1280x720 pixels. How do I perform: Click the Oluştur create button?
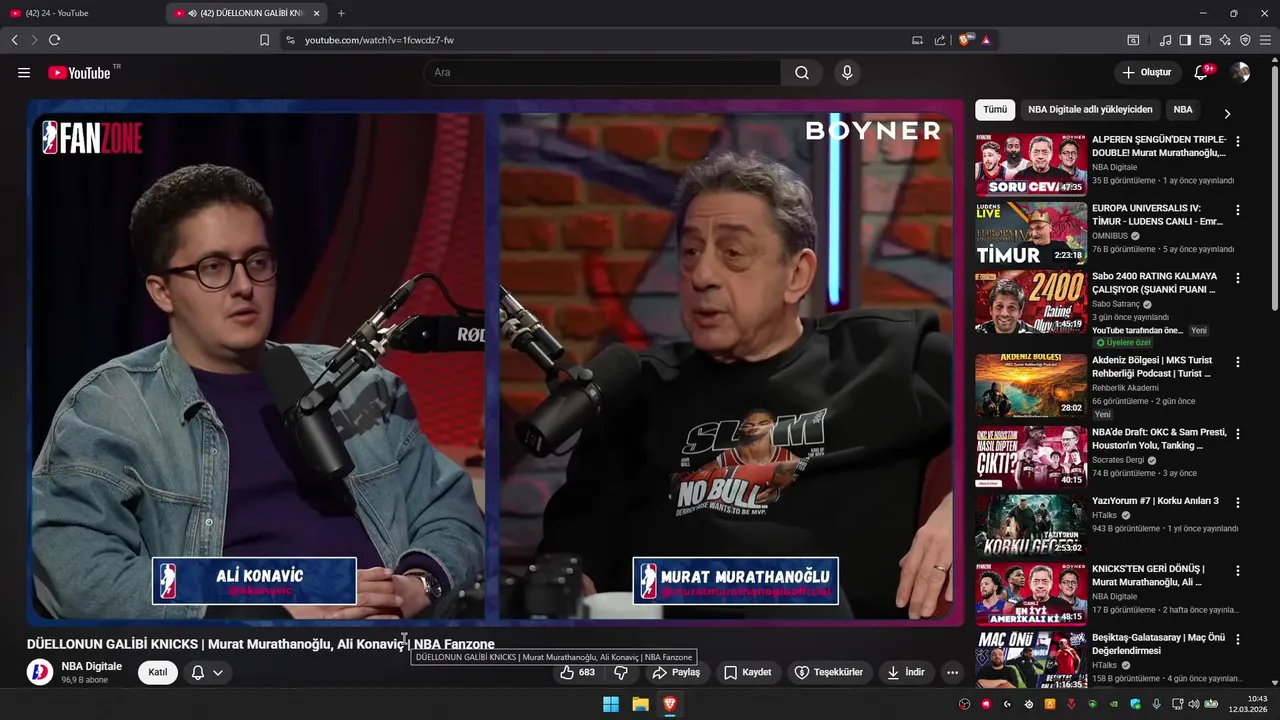(x=1147, y=73)
